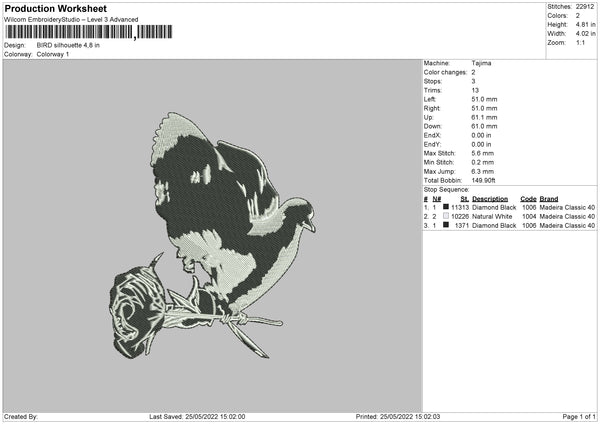The image size is (600, 424).
Task: Click the 'Description' column header
Action: [x=490, y=199]
